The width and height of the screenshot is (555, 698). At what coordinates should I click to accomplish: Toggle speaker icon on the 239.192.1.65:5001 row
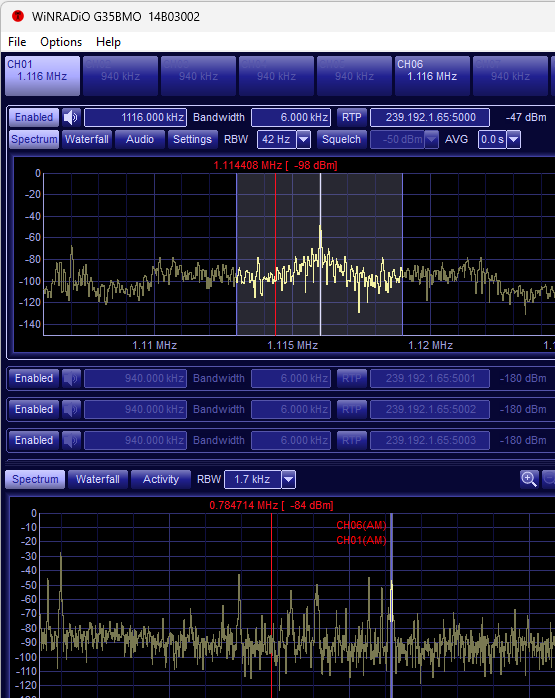click(71, 378)
